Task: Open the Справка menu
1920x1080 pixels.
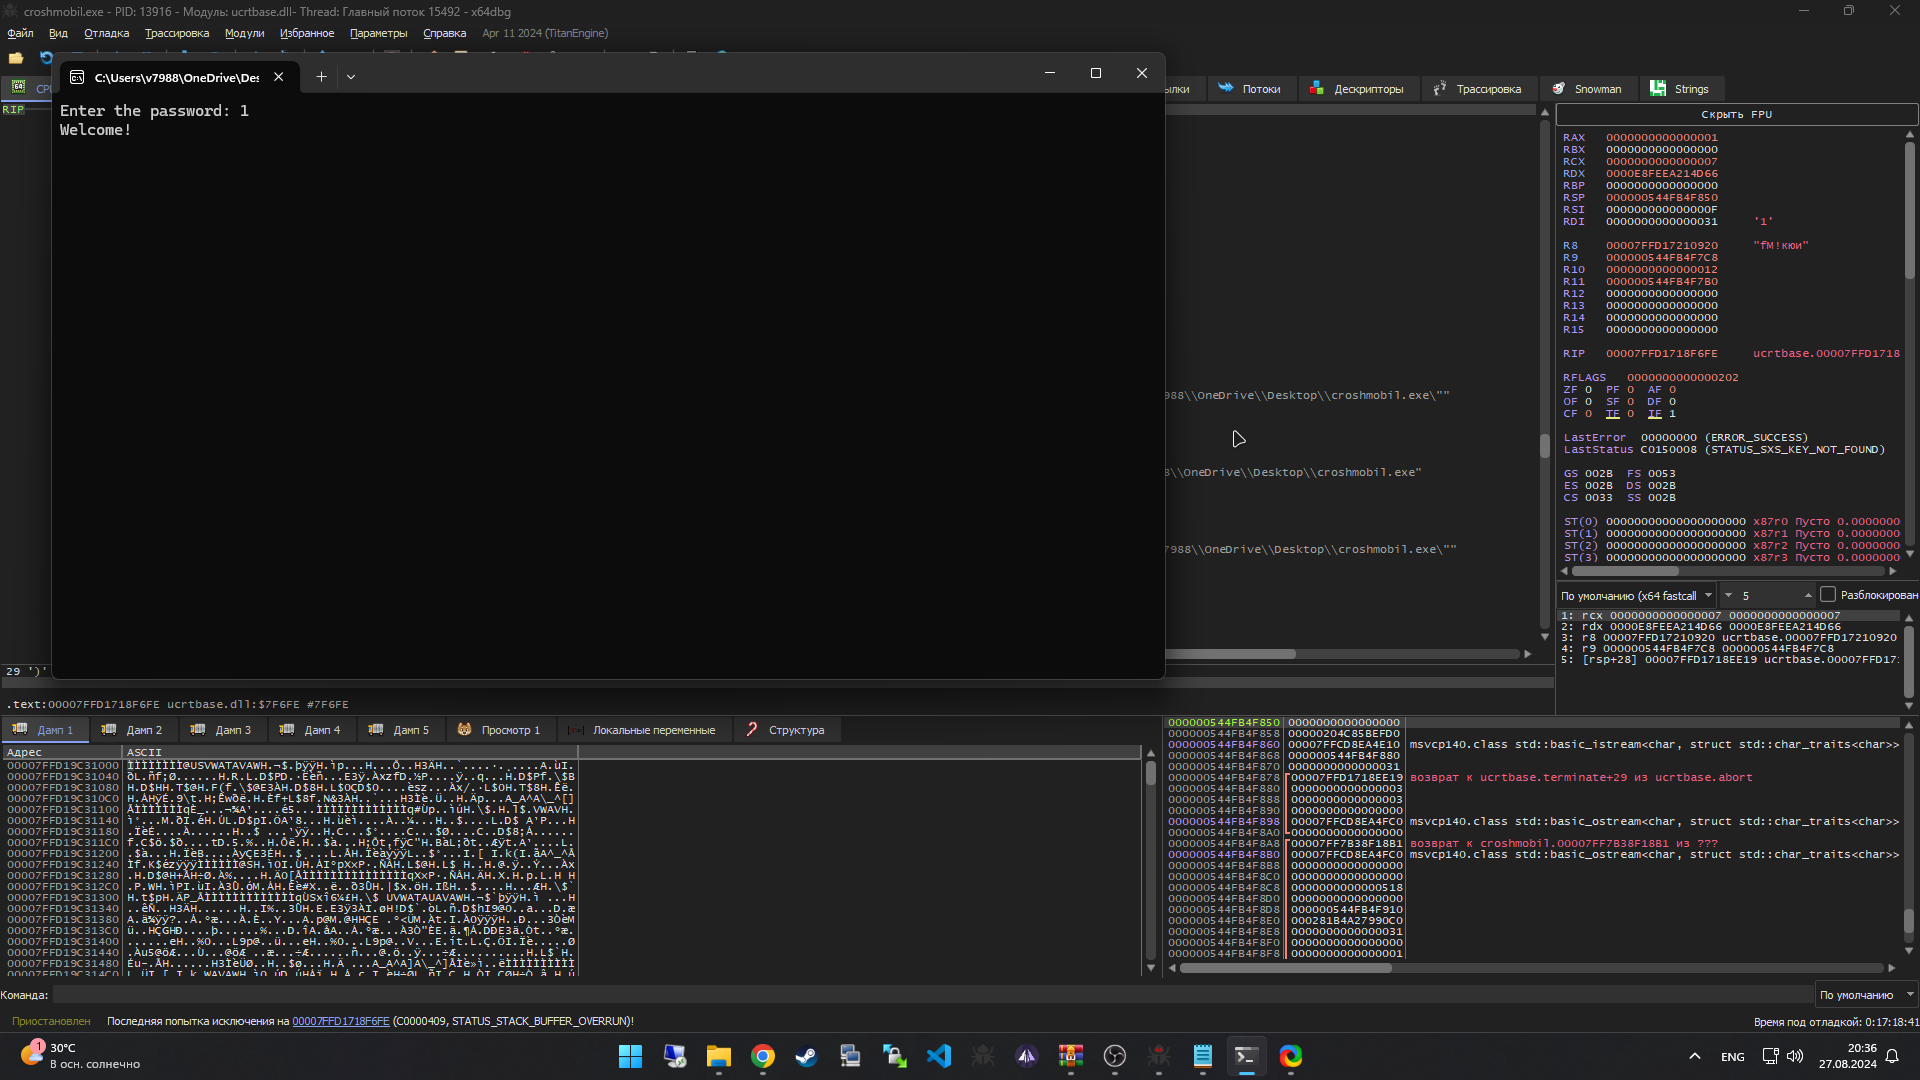Action: point(444,33)
